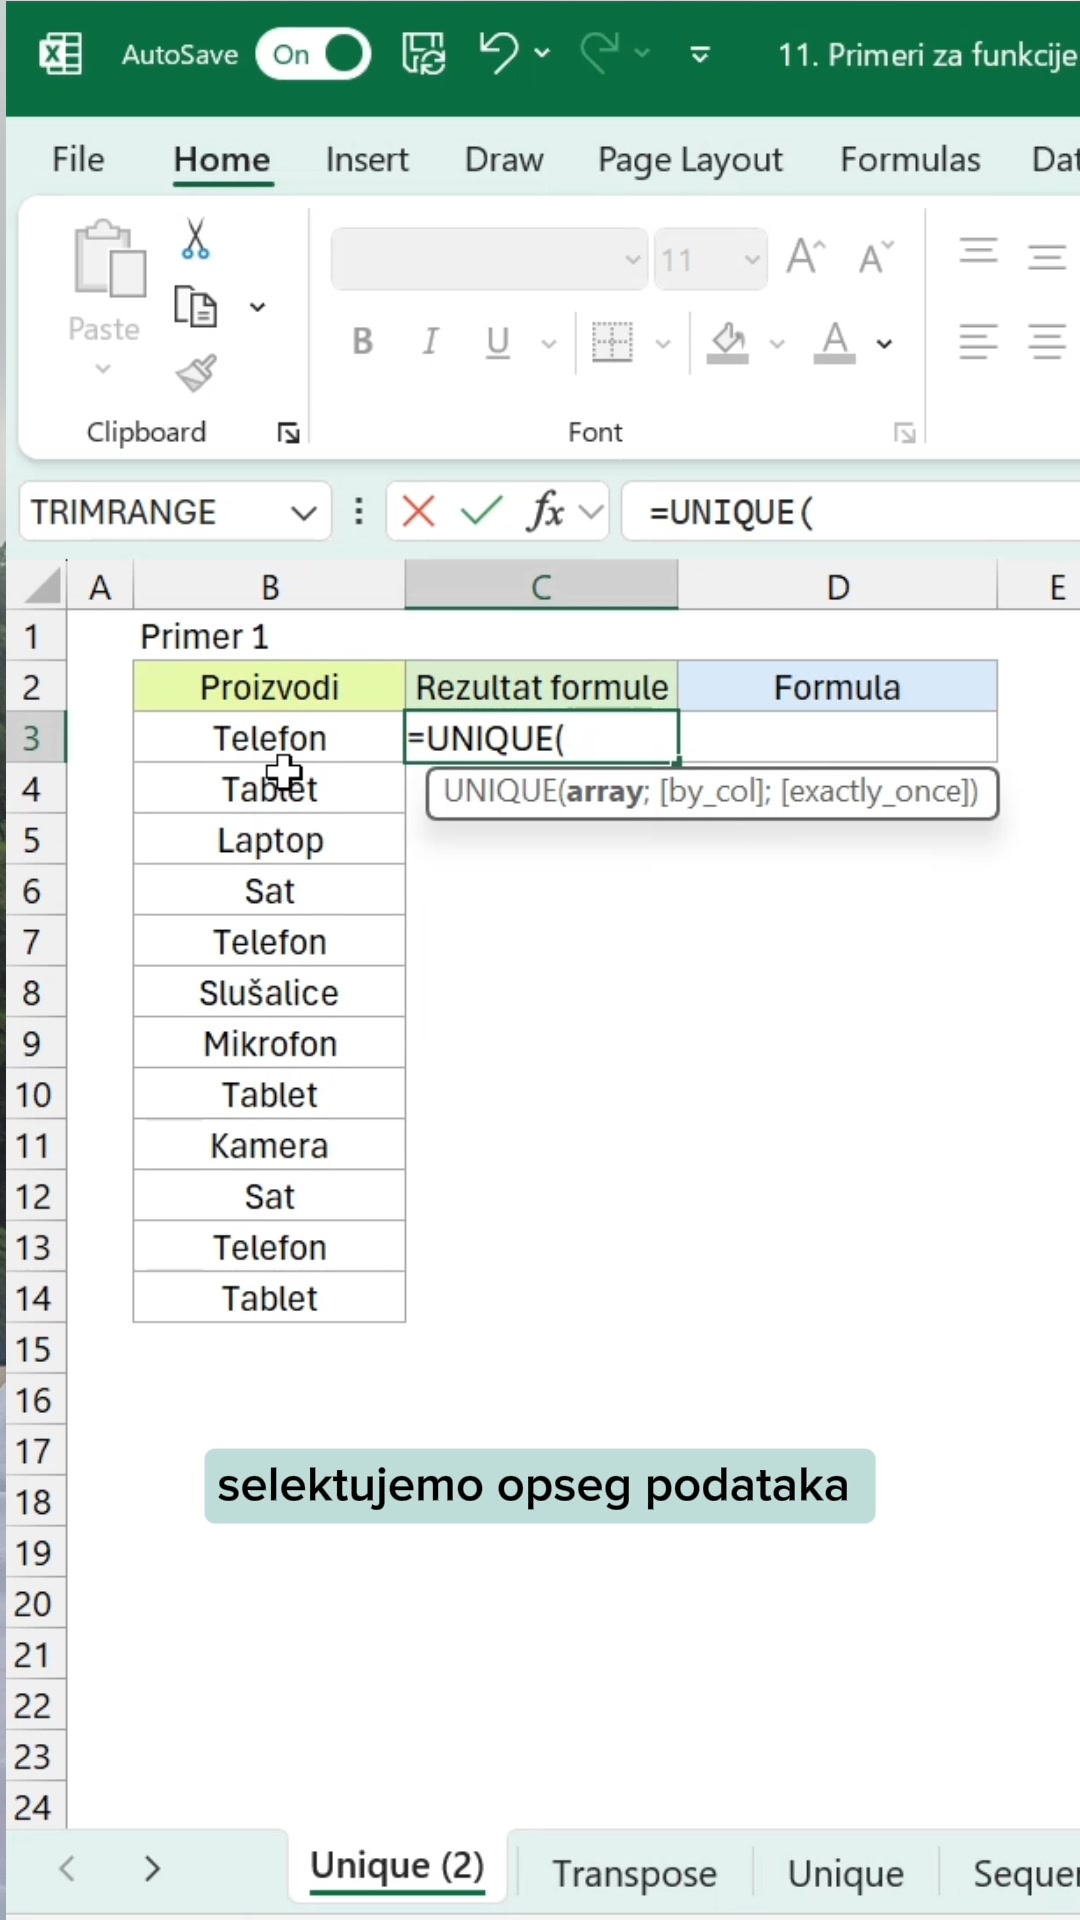Switch to the Unique sheet tab

click(845, 1873)
